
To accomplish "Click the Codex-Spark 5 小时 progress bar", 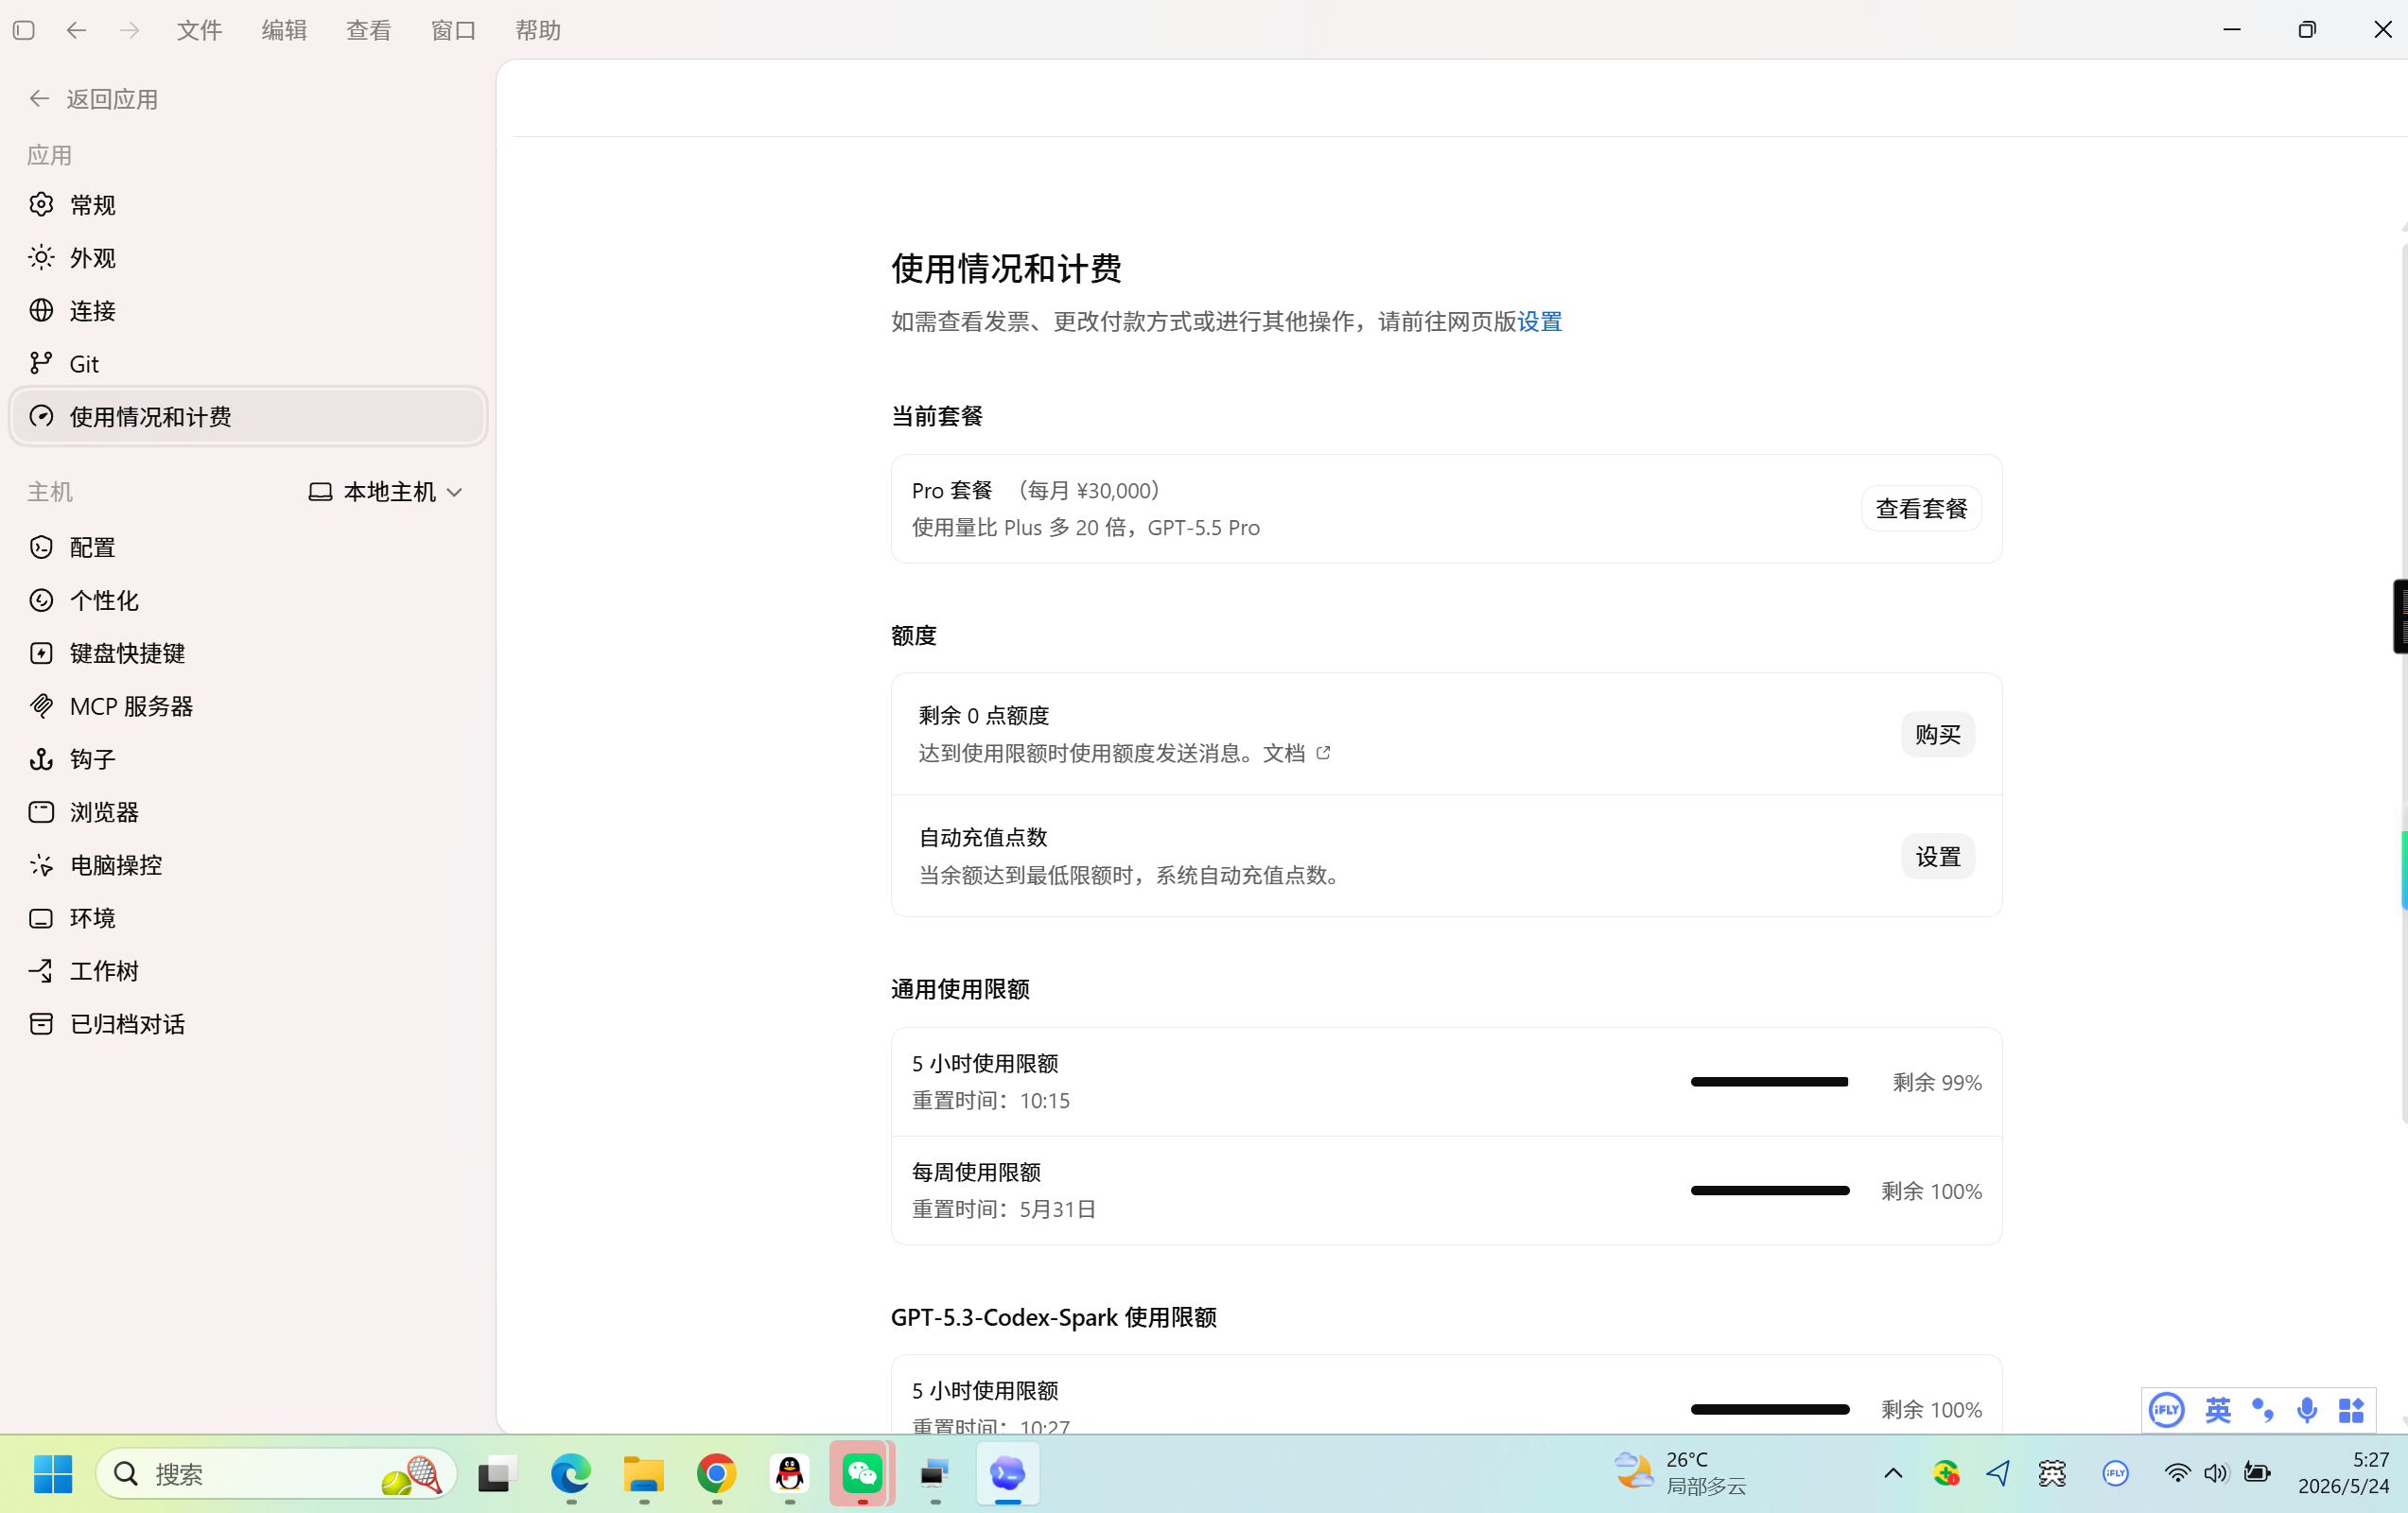I will (x=1769, y=1410).
